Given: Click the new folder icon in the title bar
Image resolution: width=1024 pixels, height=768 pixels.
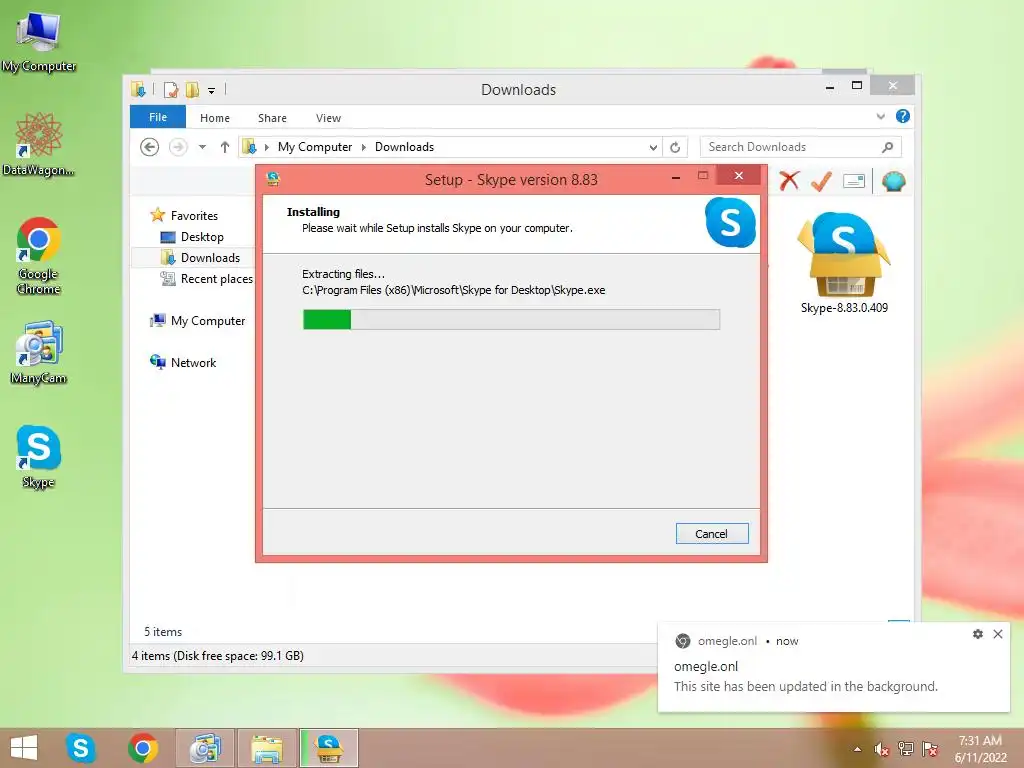Looking at the screenshot, I should (x=192, y=89).
